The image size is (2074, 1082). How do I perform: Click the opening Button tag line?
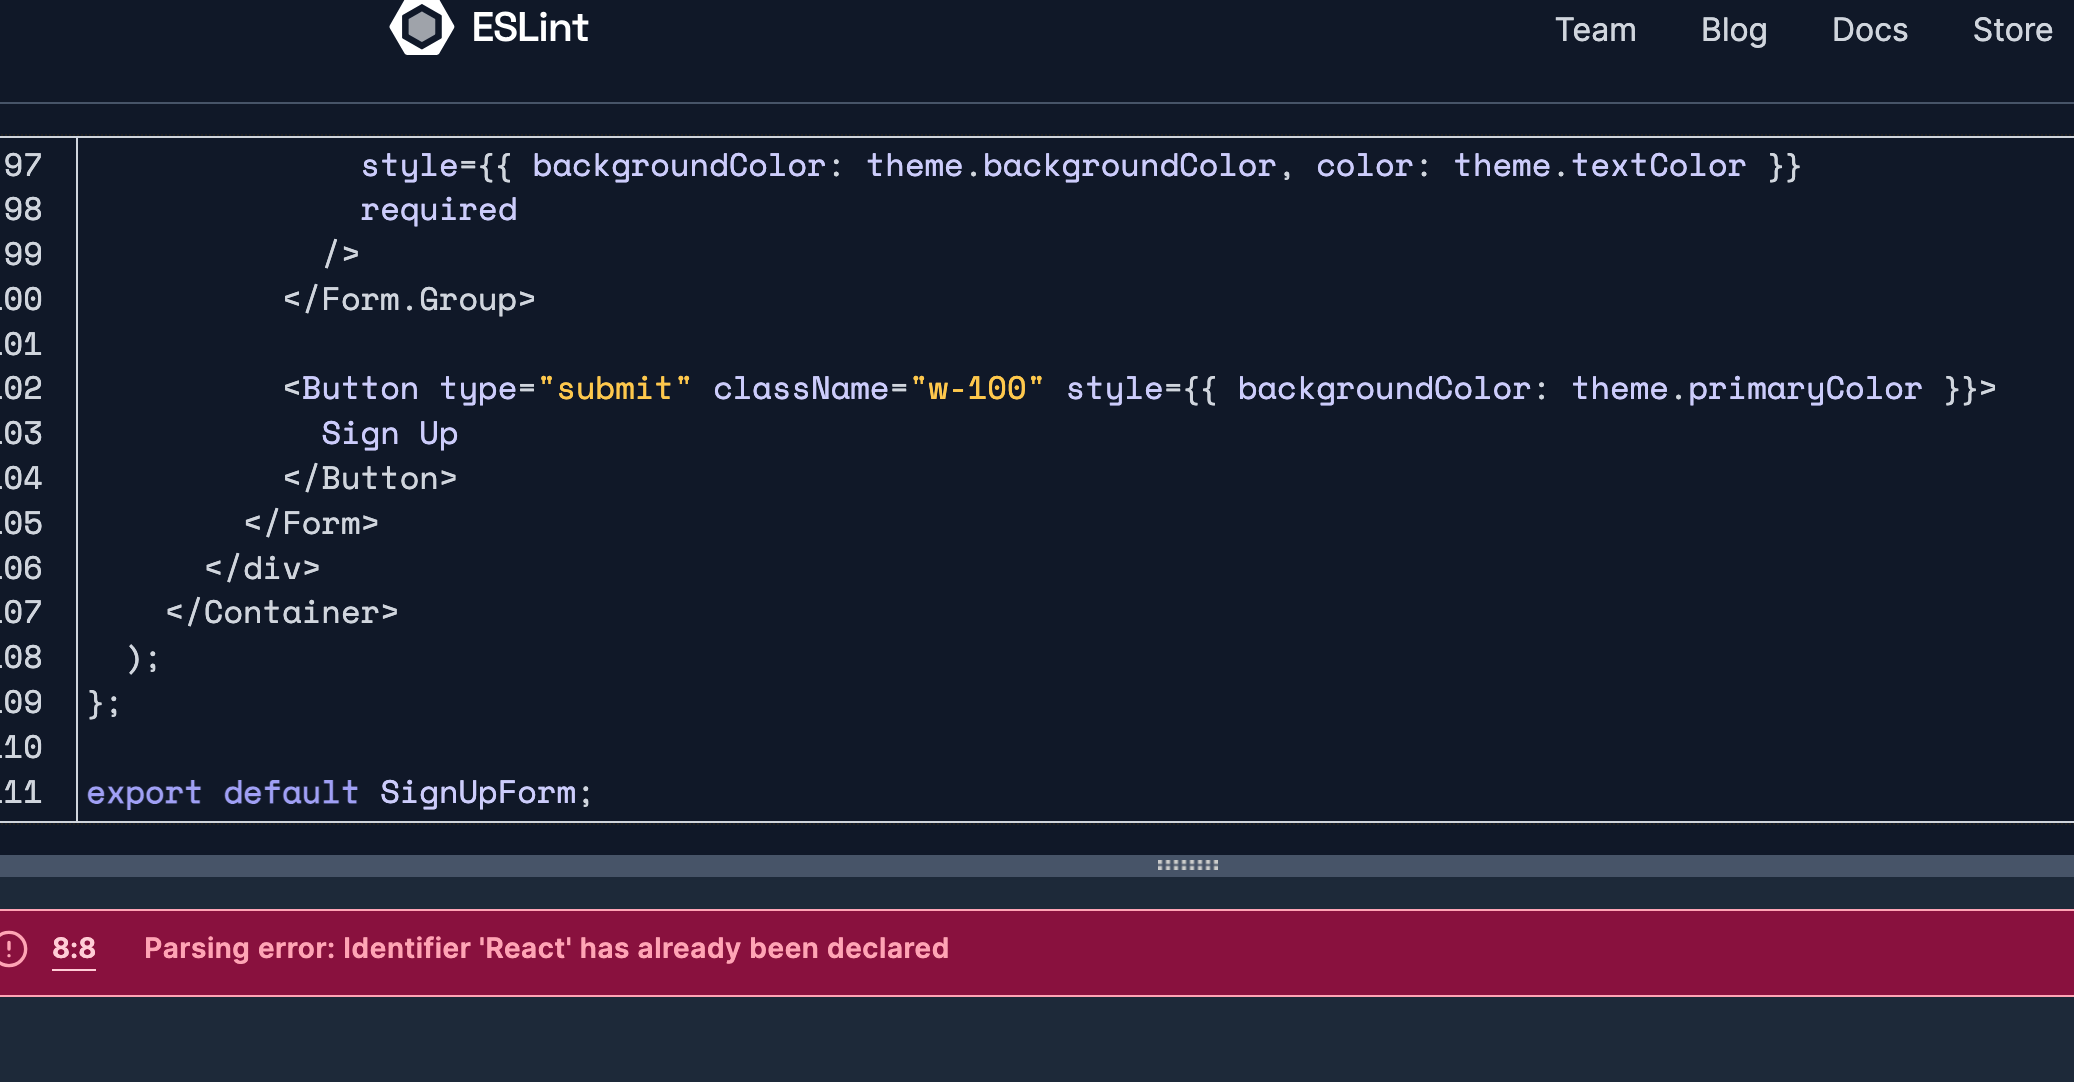(x=1140, y=389)
